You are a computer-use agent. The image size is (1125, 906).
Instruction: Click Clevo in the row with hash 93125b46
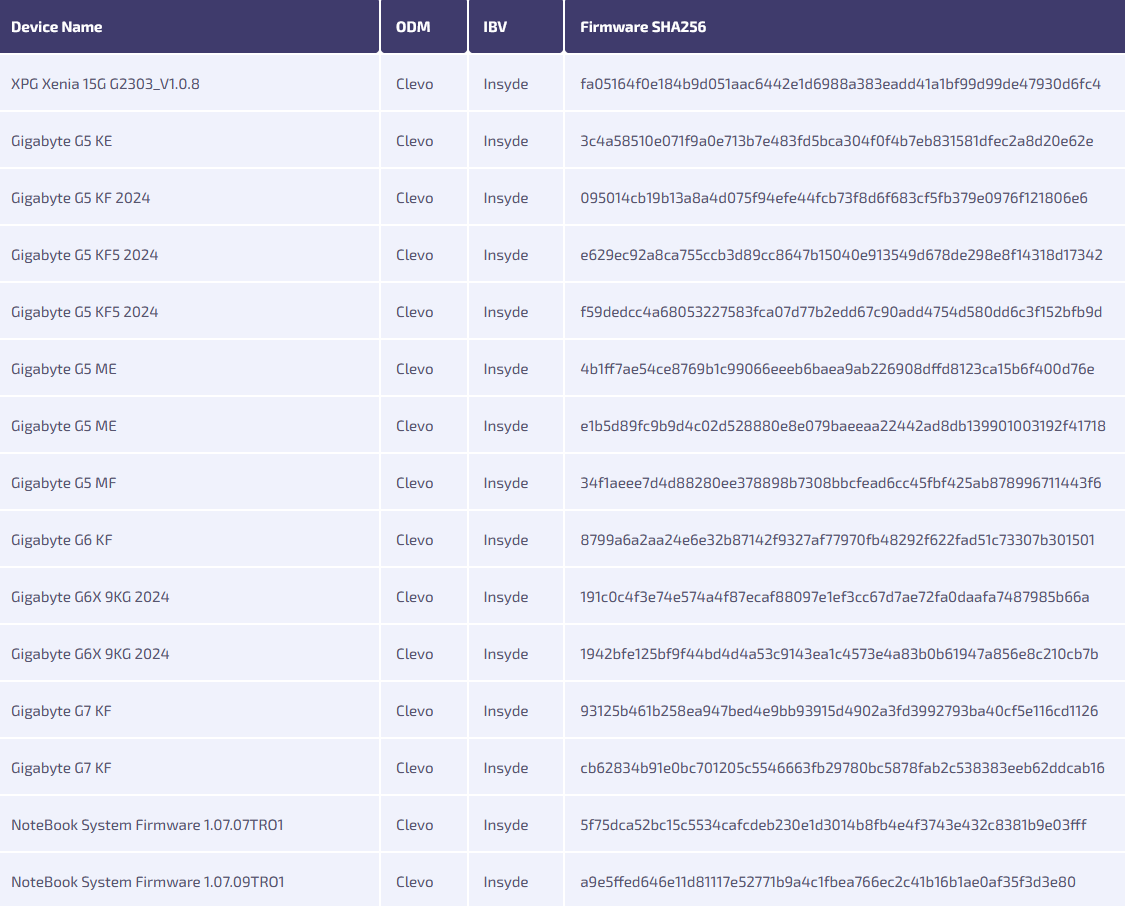pyautogui.click(x=415, y=712)
